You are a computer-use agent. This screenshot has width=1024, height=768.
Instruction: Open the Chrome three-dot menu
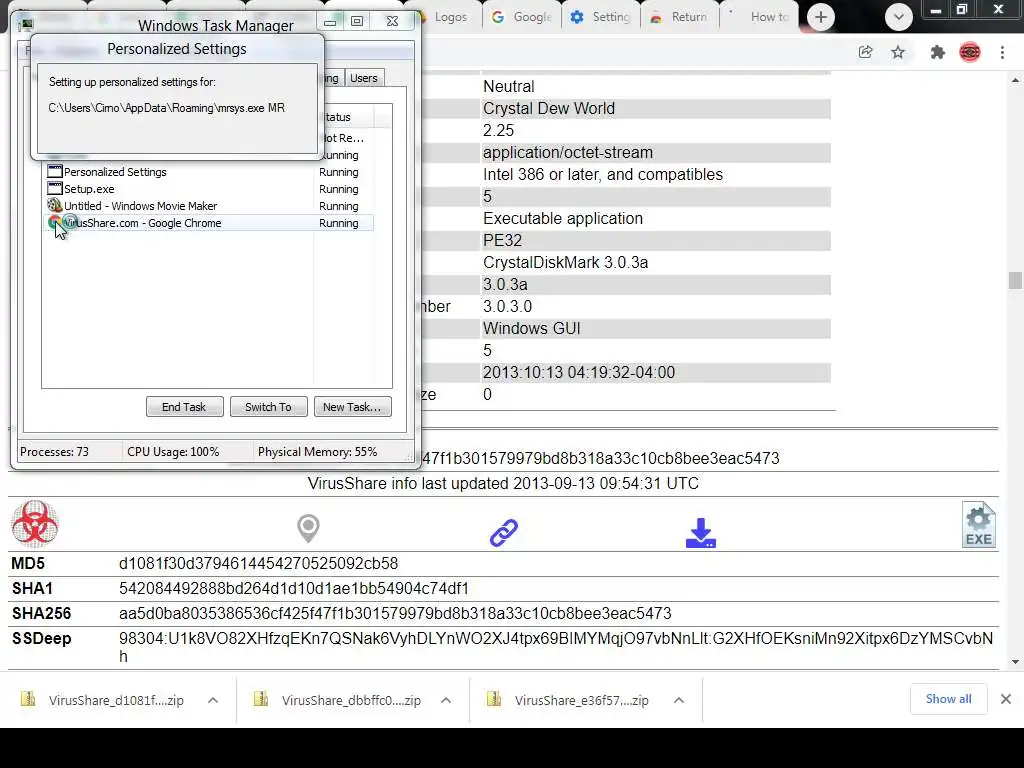(x=1002, y=52)
